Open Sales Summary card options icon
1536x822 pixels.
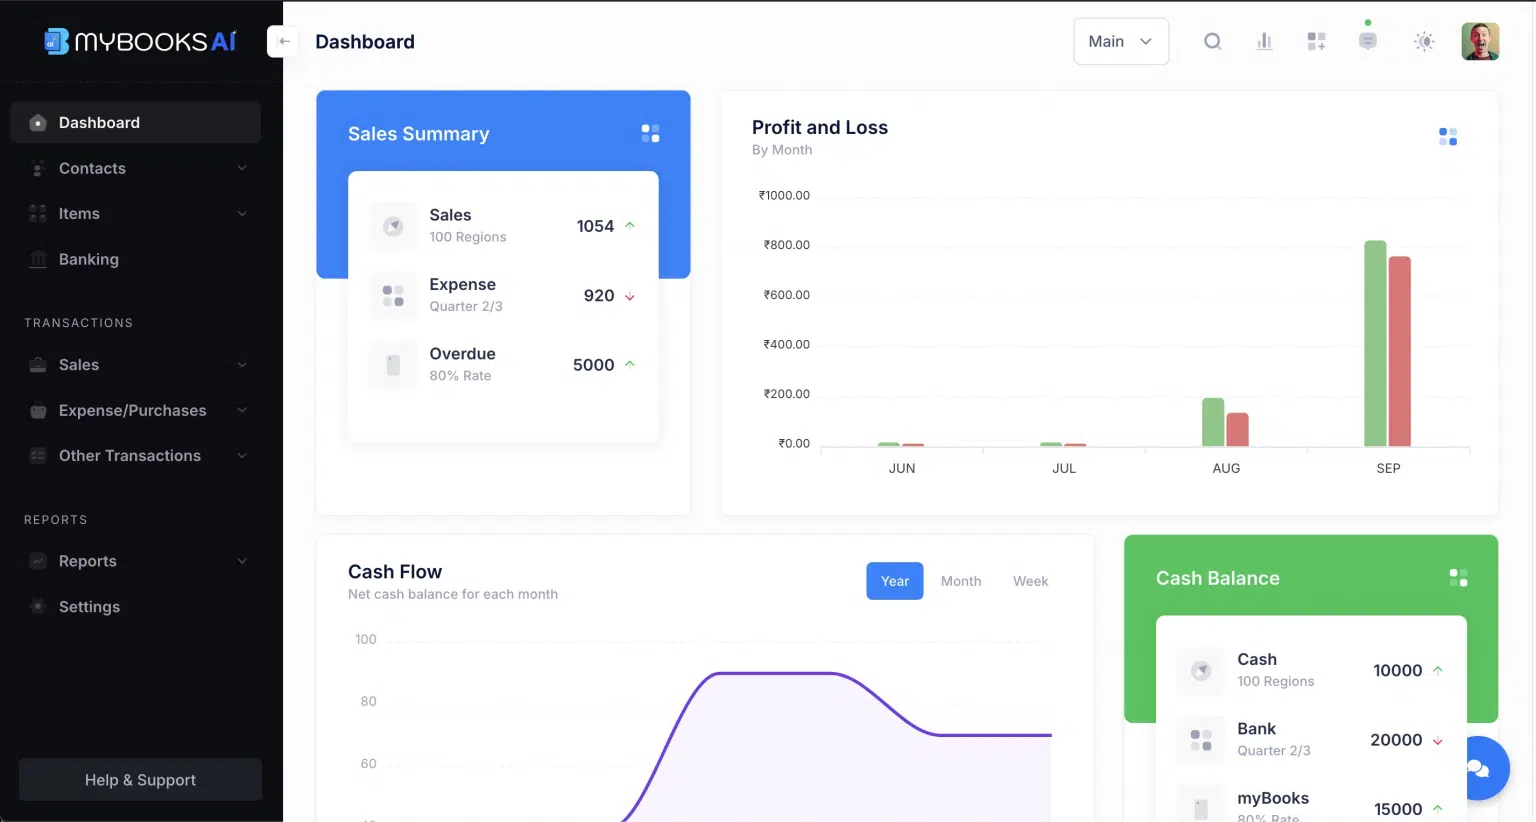[650, 134]
